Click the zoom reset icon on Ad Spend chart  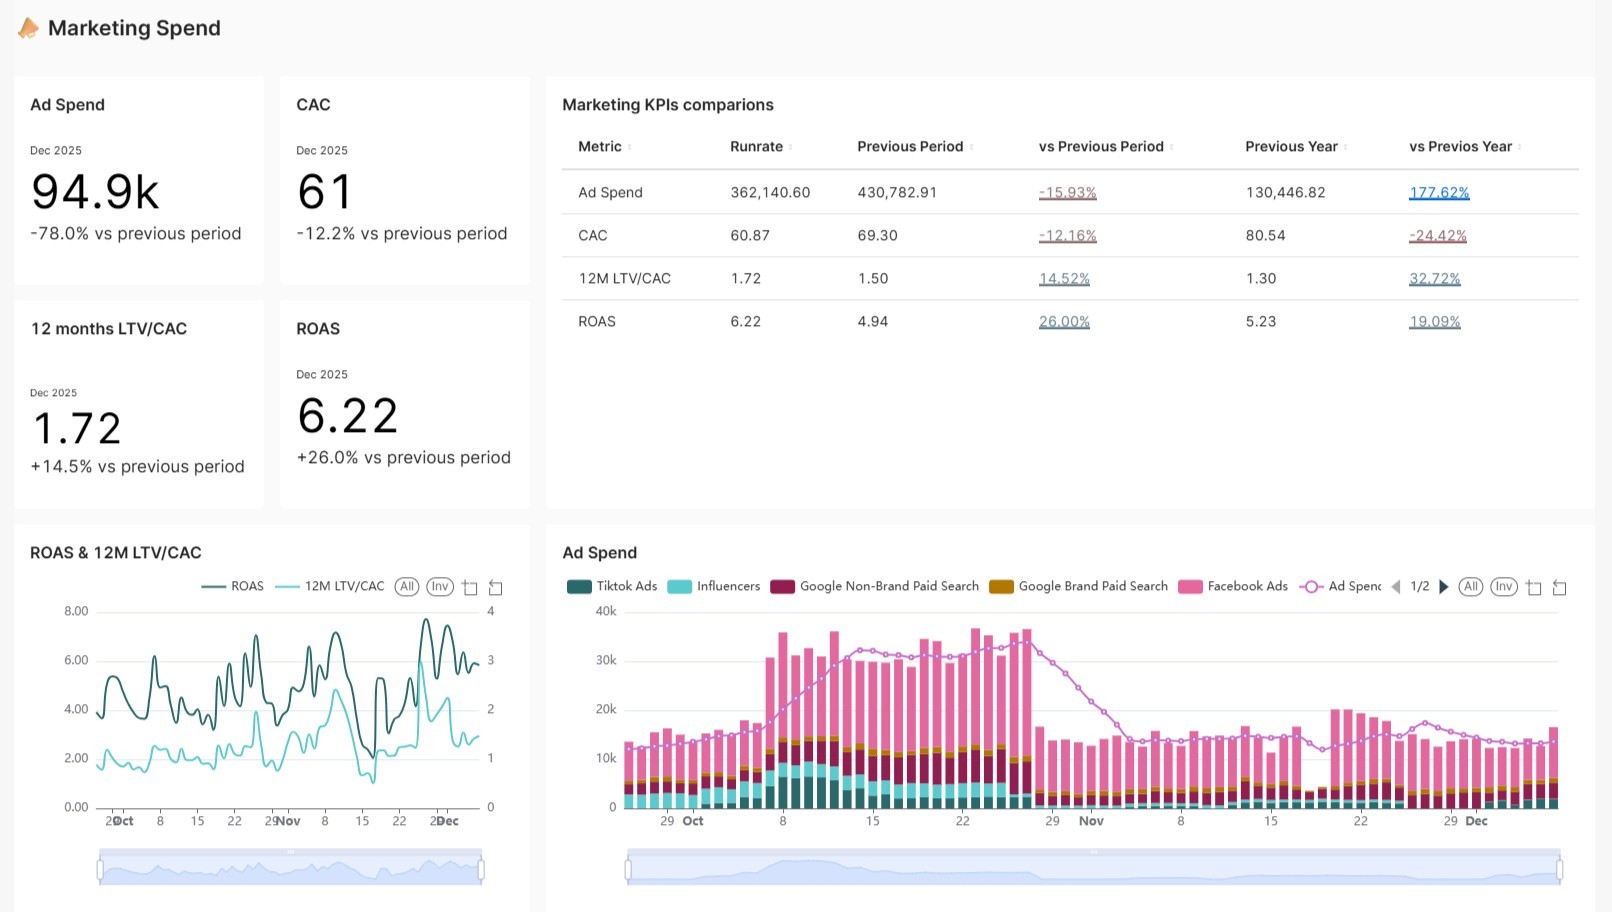(1559, 587)
